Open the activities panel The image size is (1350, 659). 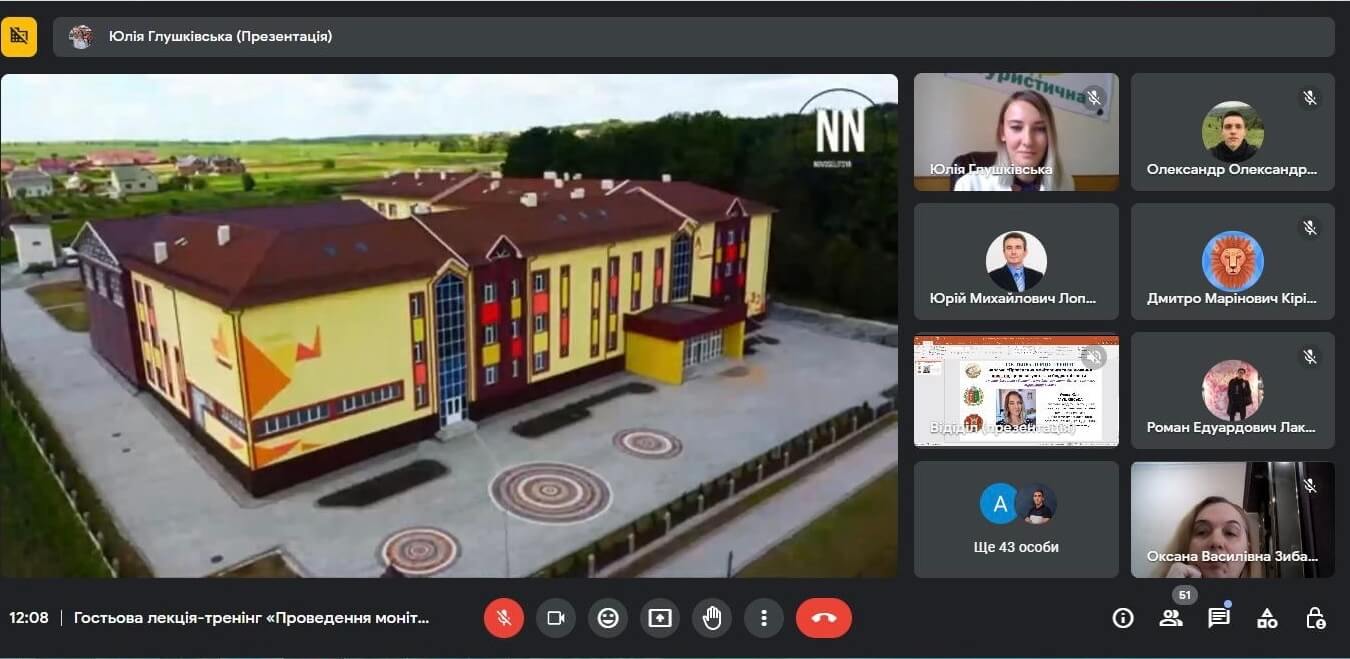(1267, 618)
